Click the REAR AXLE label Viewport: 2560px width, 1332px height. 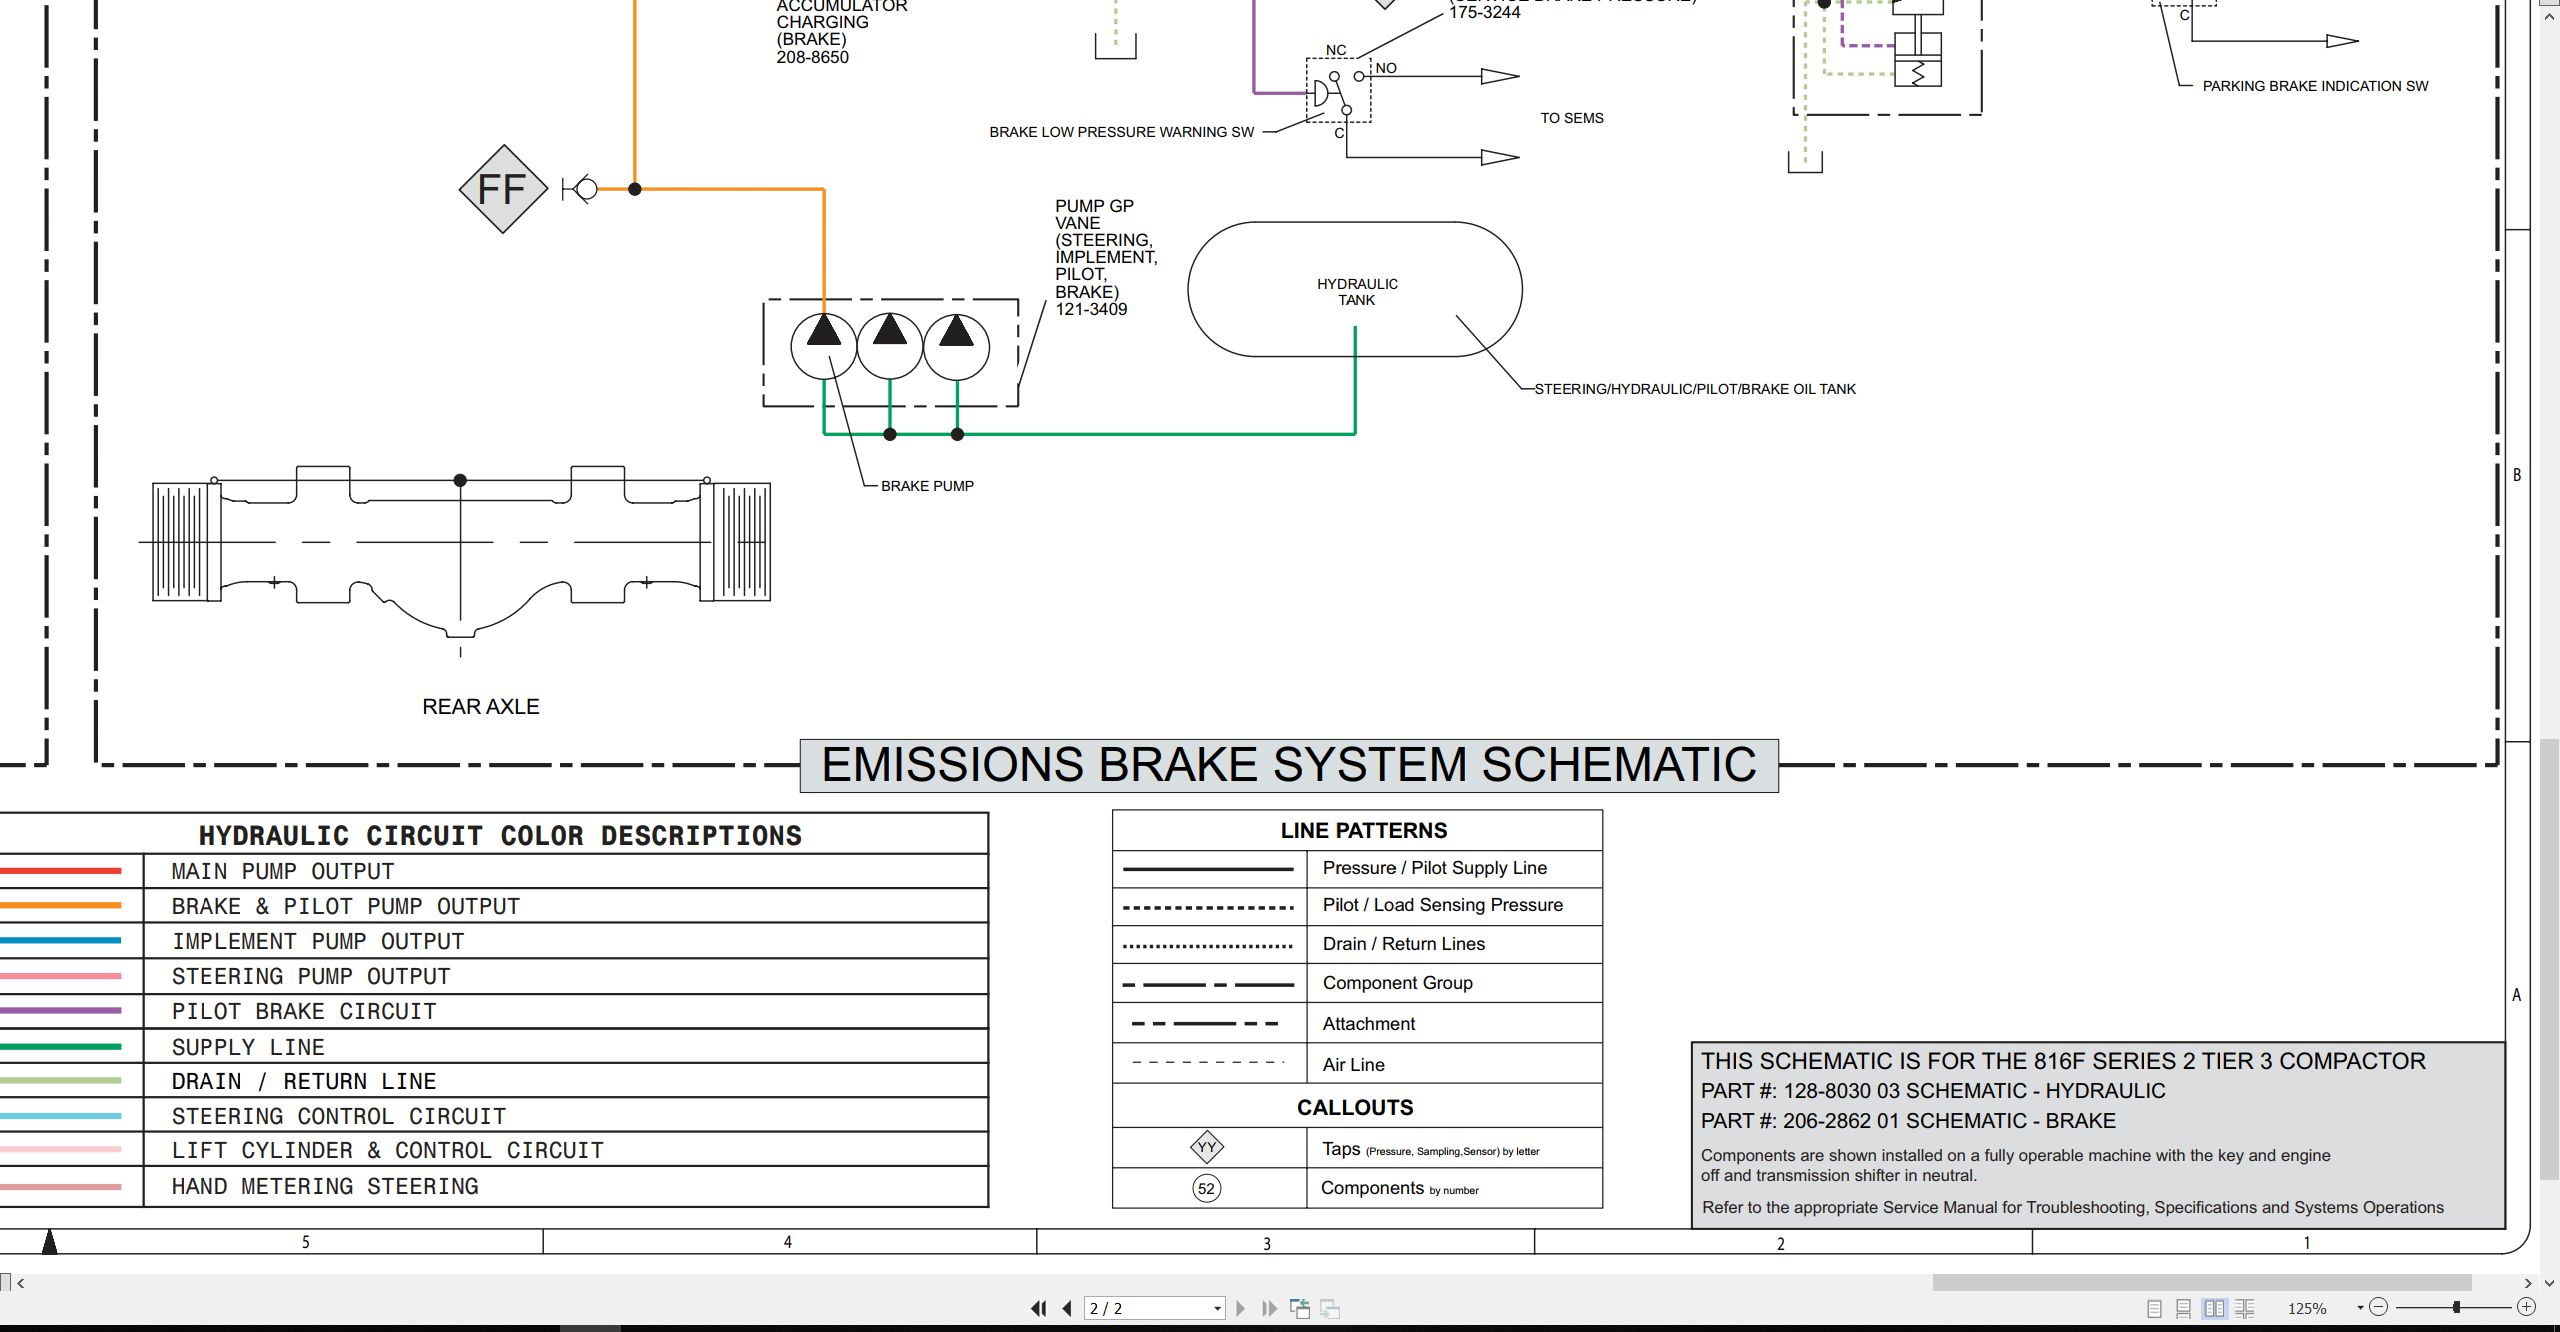pos(480,707)
